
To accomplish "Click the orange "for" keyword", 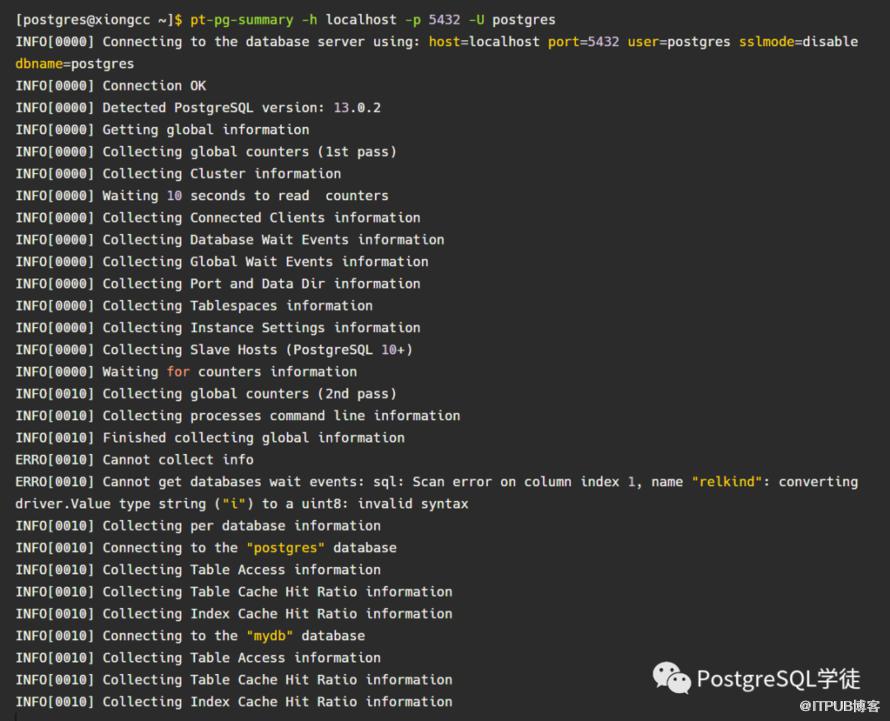I will click(178, 372).
